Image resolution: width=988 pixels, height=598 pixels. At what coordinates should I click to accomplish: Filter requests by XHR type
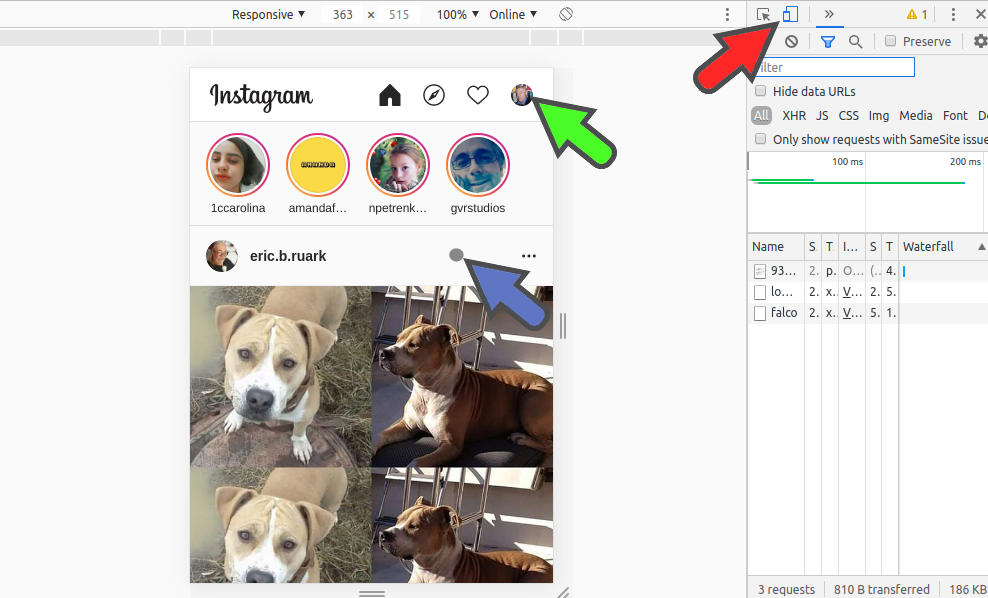pos(794,115)
